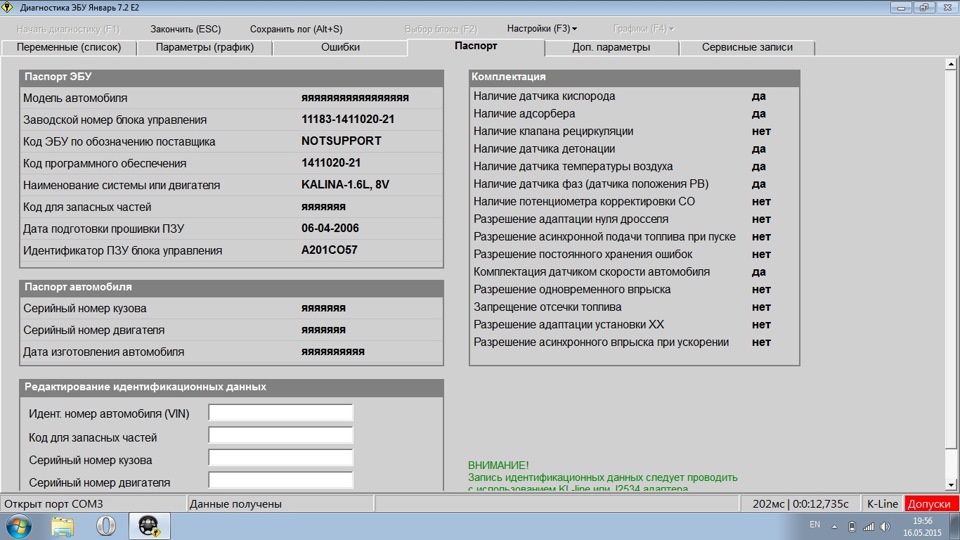Open the Windows Start menu
This screenshot has width=960, height=540.
click(18, 526)
